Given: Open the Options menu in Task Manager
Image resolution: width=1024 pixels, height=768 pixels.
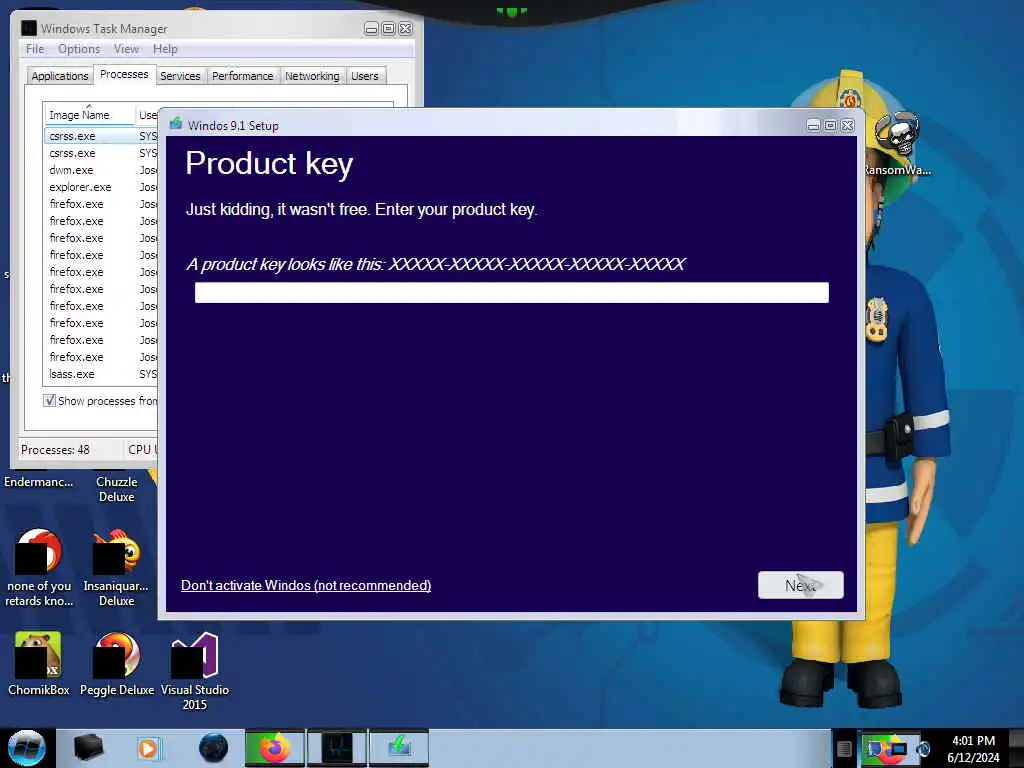Looking at the screenshot, I should coord(79,49).
